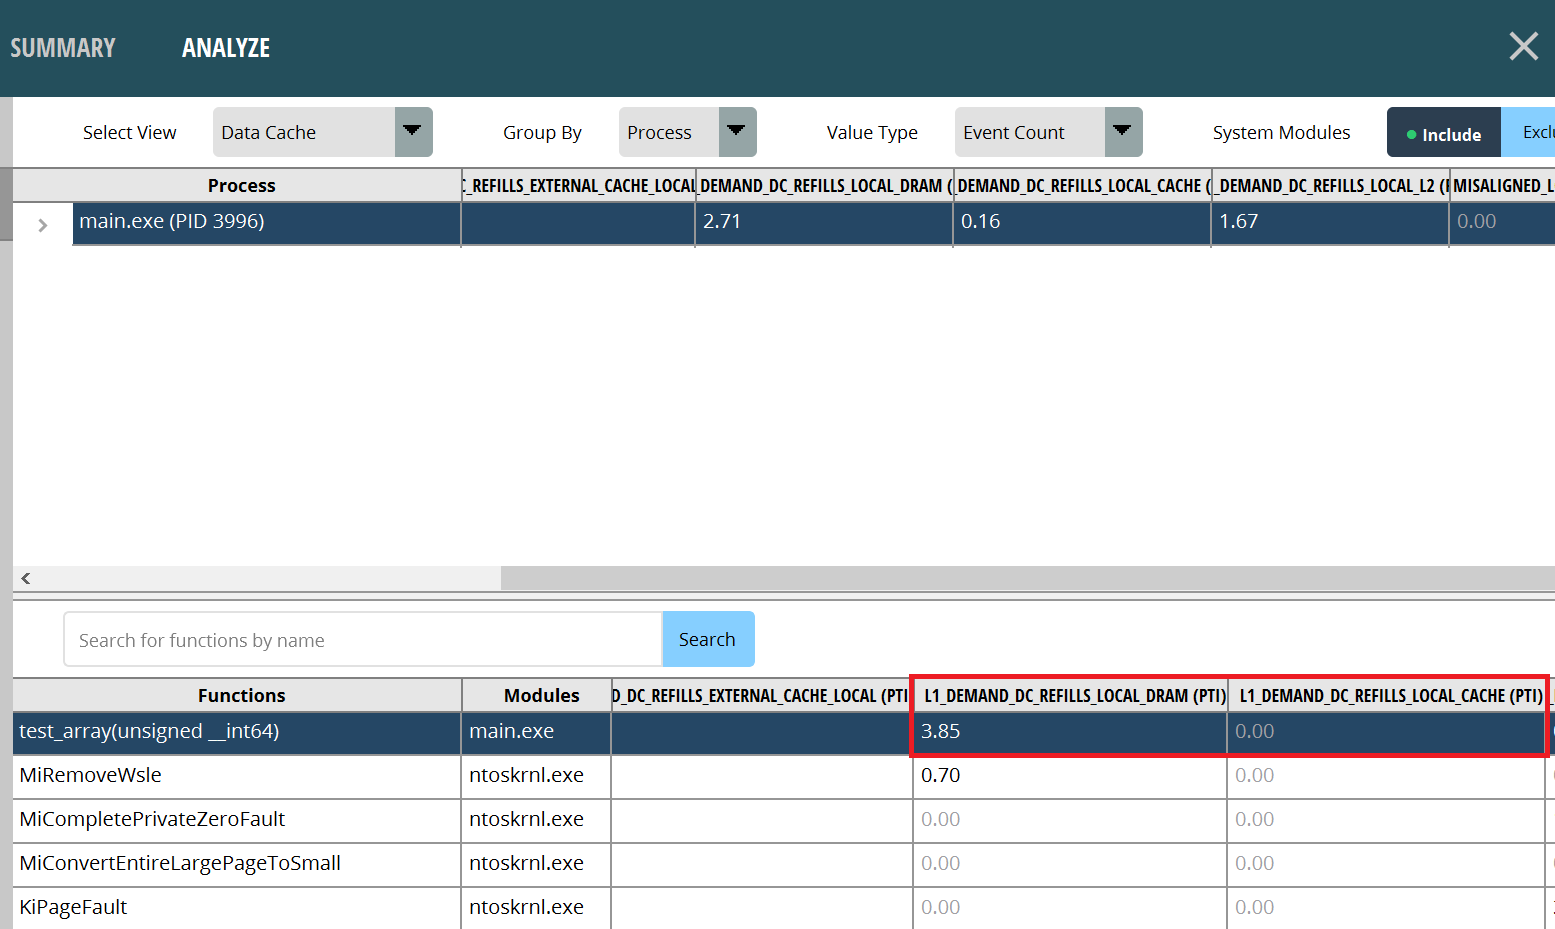
Task: Sort by the Modules column header
Action: (541, 695)
